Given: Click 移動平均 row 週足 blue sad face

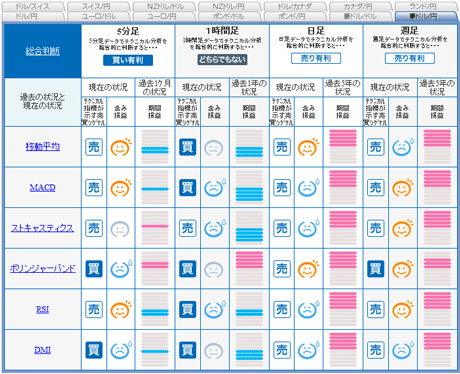Looking at the screenshot, I should pyautogui.click(x=402, y=147).
